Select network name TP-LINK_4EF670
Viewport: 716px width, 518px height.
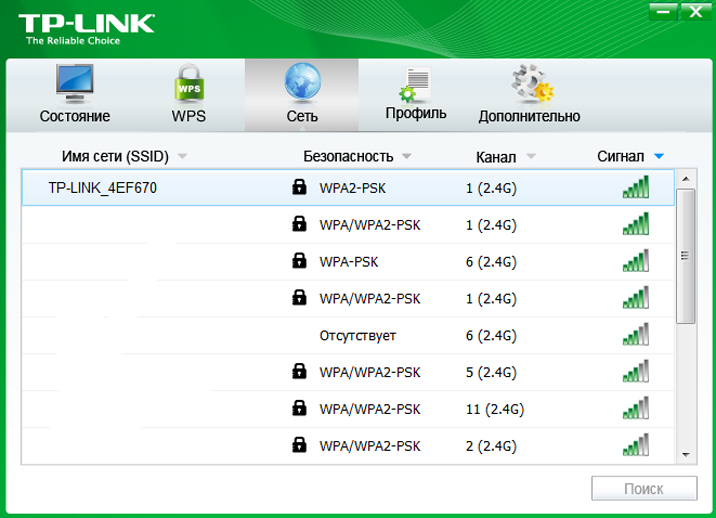pos(103,188)
